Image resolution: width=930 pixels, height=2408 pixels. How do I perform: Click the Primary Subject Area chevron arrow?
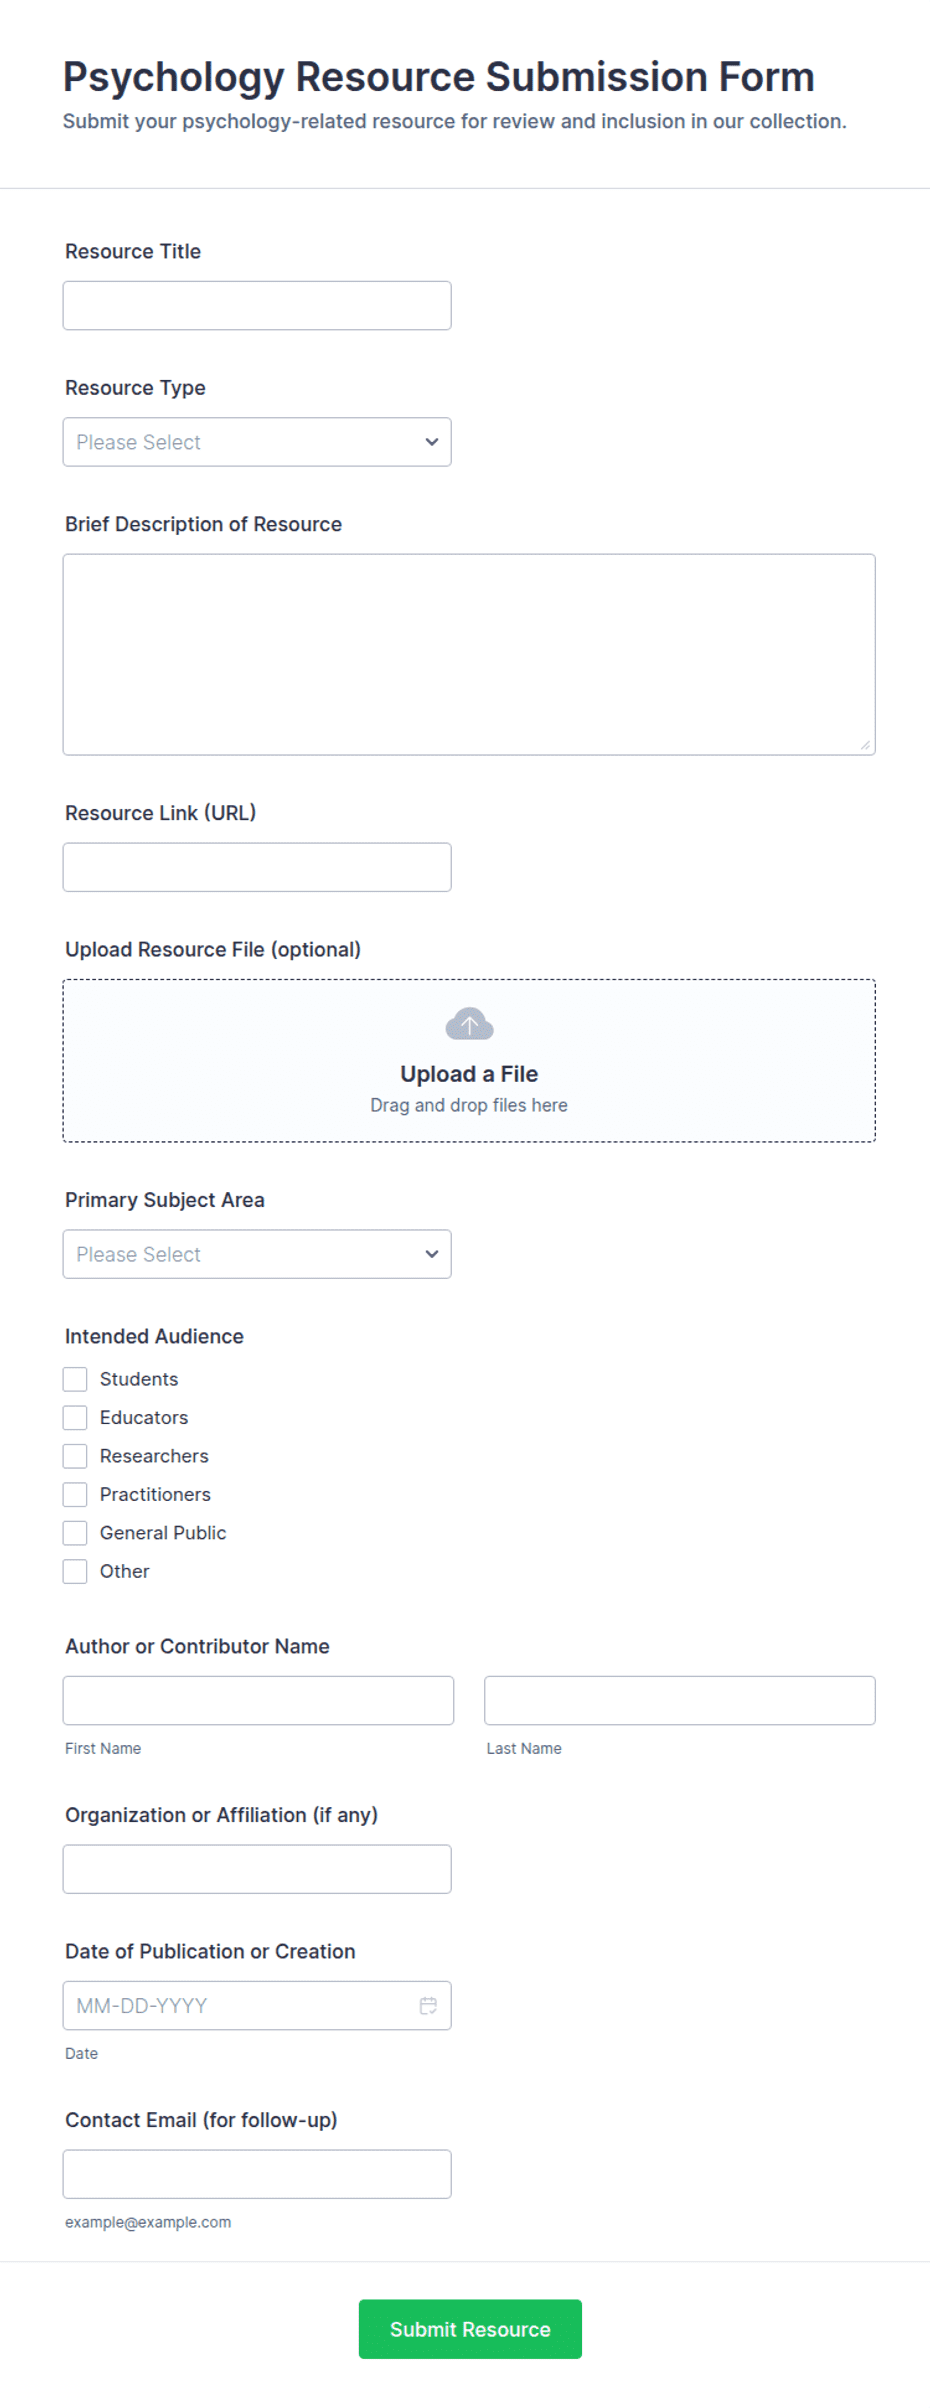click(432, 1254)
